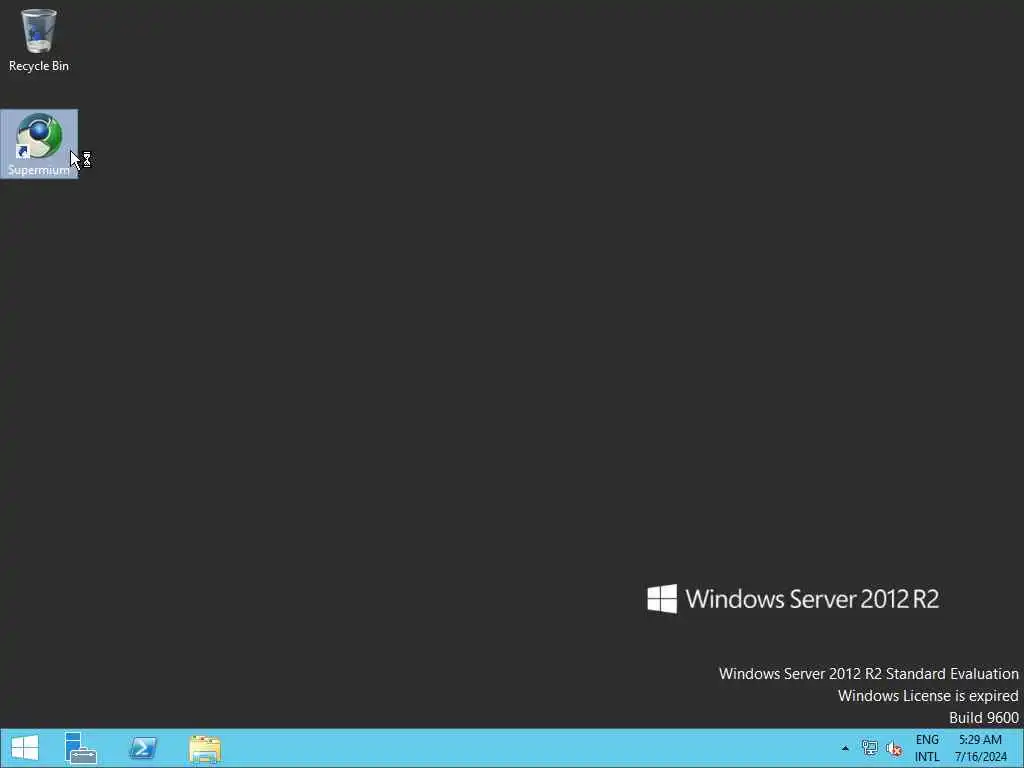Open the ENG INTL input language switcher
The width and height of the screenshot is (1024, 768).
click(x=927, y=748)
